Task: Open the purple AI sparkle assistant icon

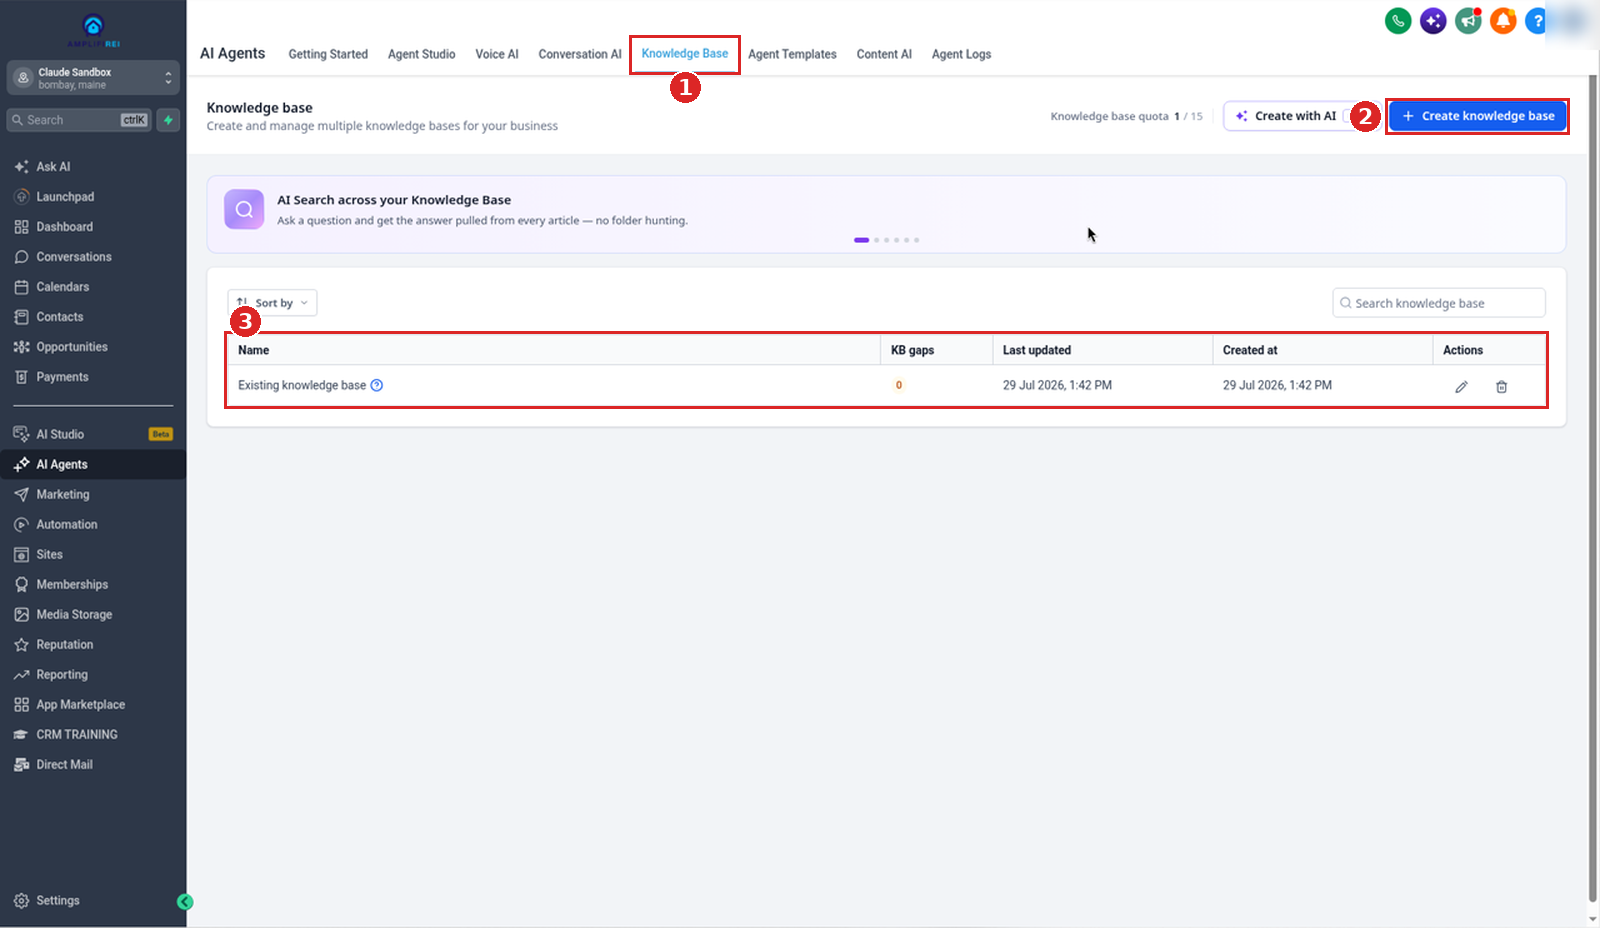Action: pyautogui.click(x=1433, y=21)
